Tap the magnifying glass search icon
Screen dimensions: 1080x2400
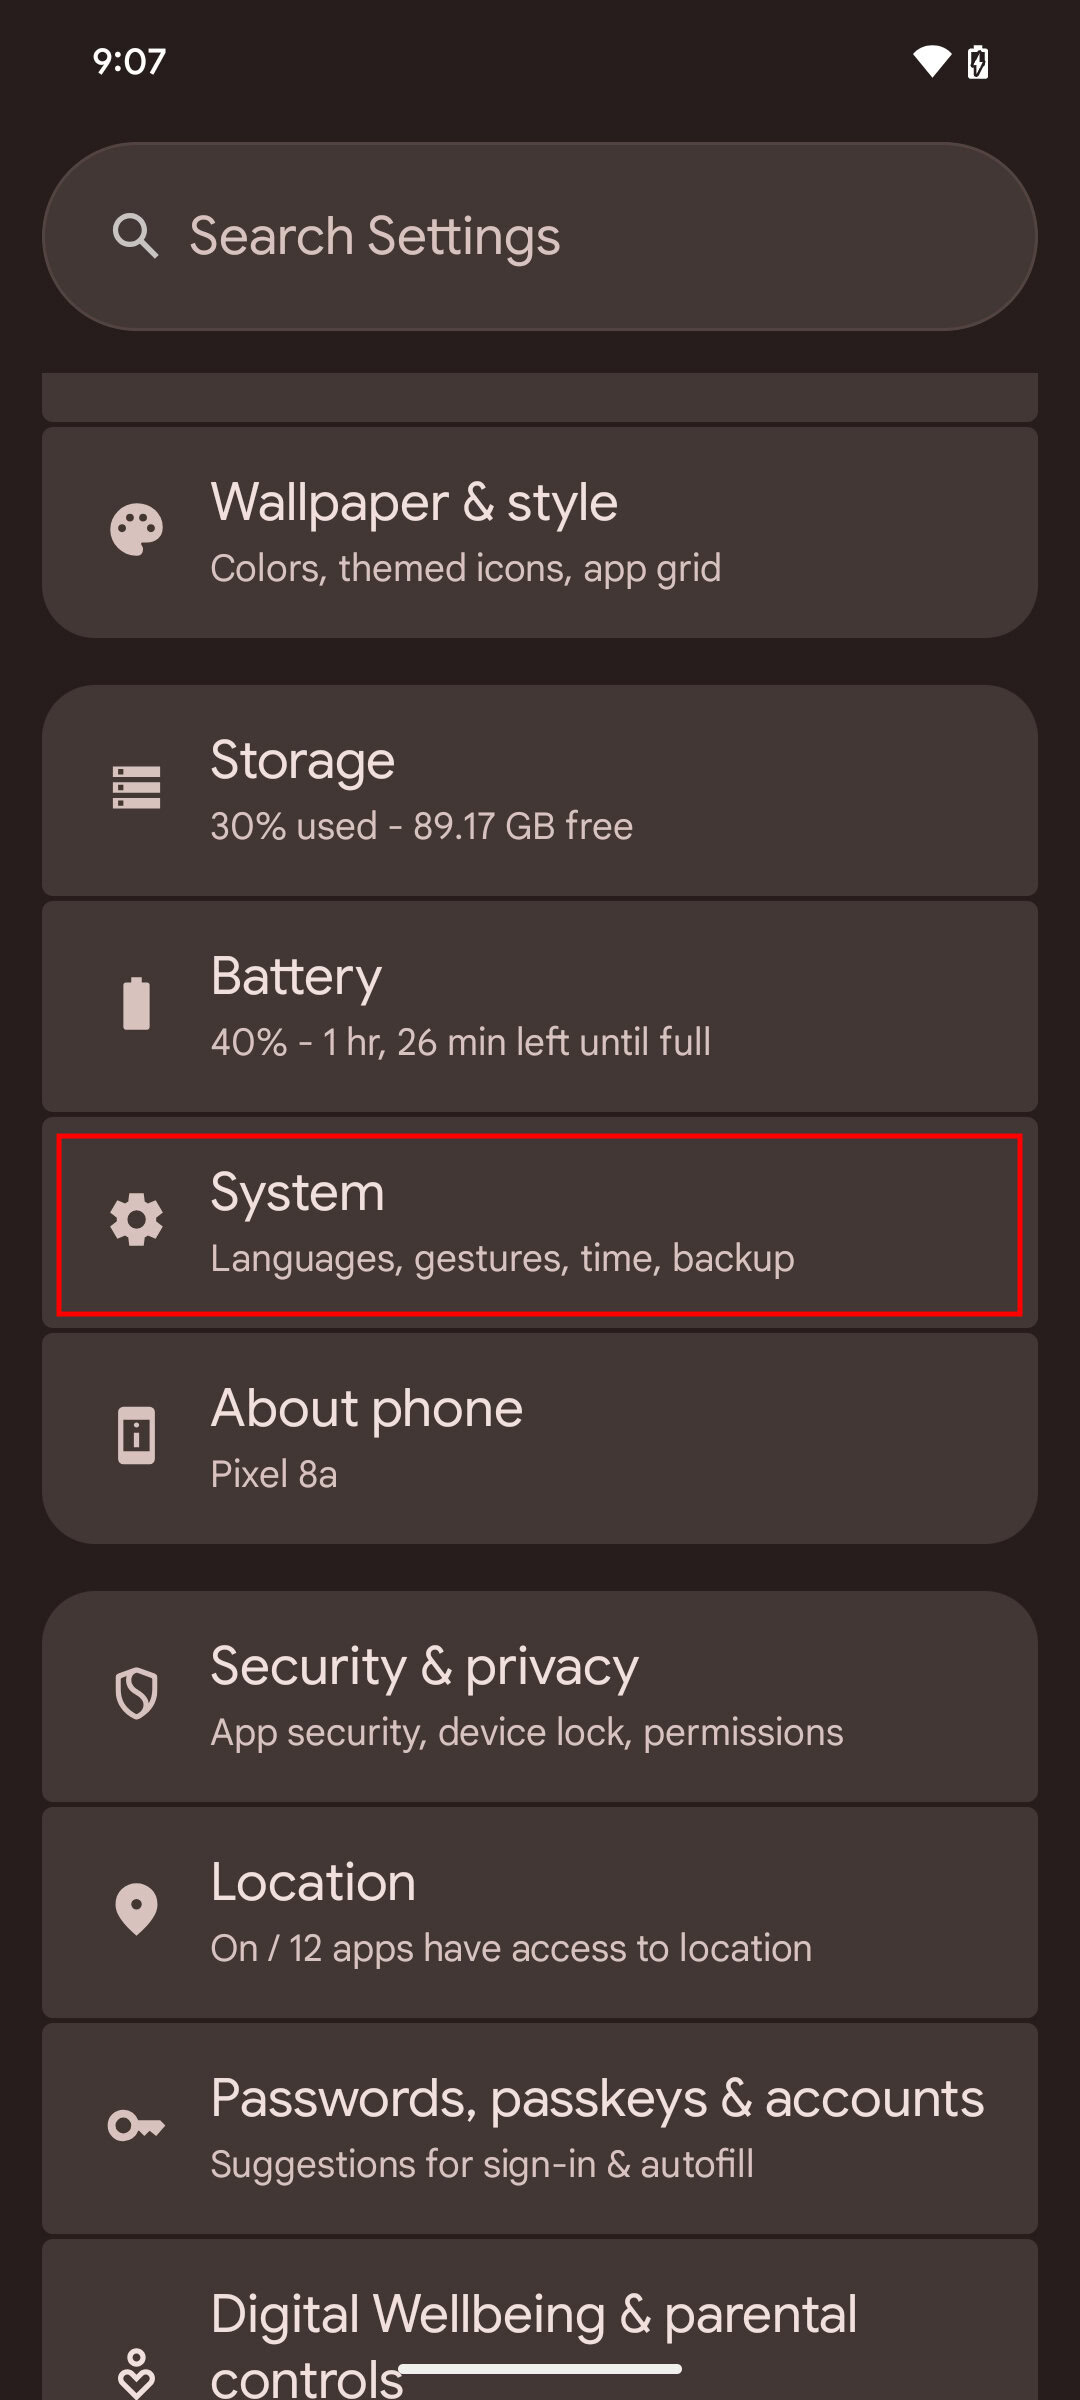click(x=135, y=236)
